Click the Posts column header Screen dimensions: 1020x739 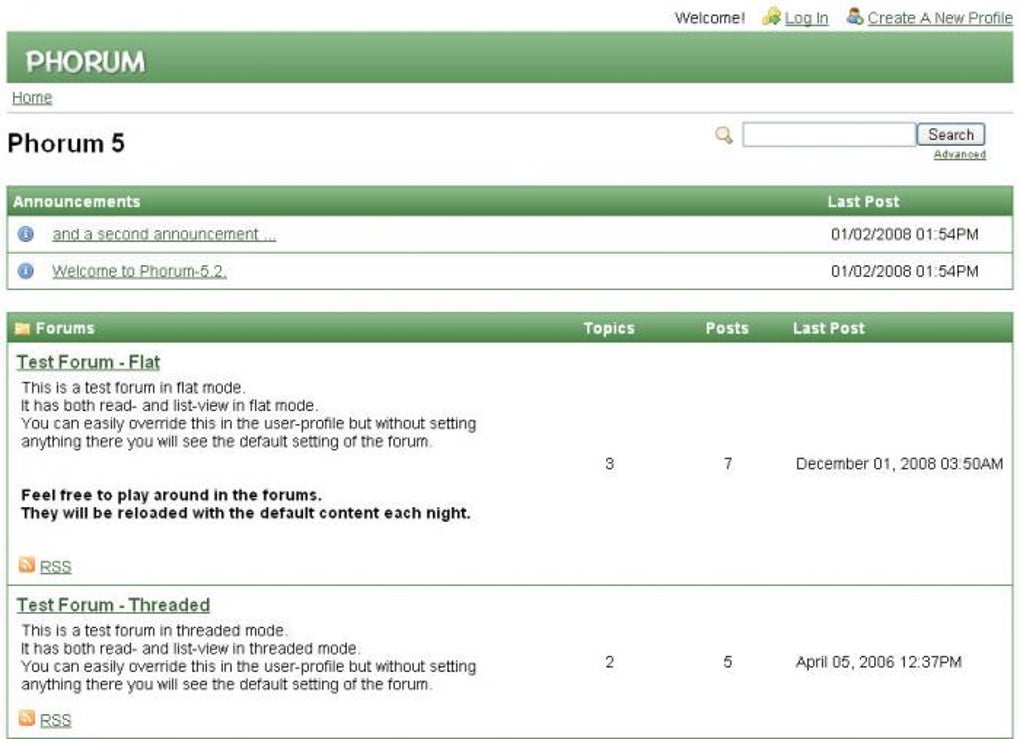[x=727, y=328]
